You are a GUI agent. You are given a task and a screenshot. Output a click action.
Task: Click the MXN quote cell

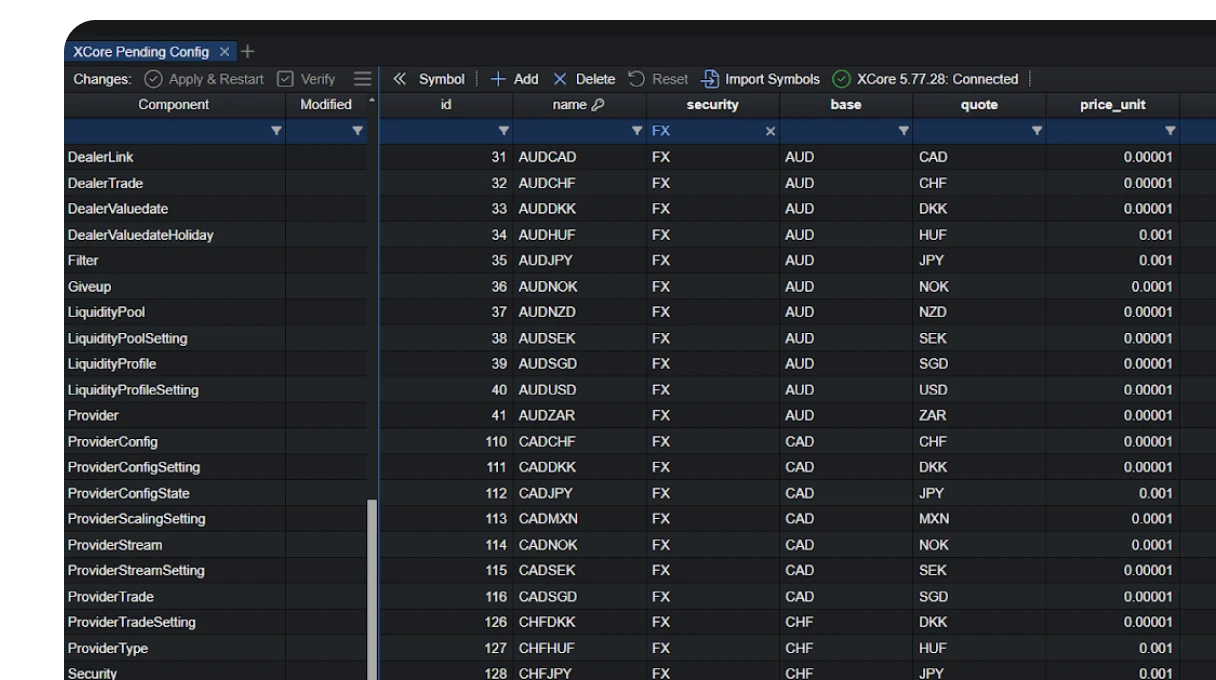click(979, 519)
